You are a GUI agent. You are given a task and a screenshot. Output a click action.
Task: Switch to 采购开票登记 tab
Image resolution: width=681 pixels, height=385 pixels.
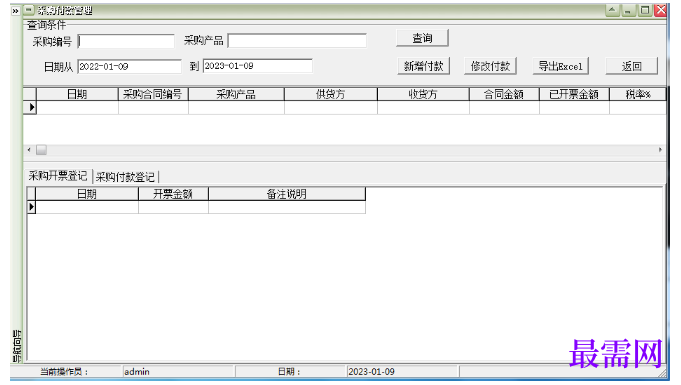[58, 176]
